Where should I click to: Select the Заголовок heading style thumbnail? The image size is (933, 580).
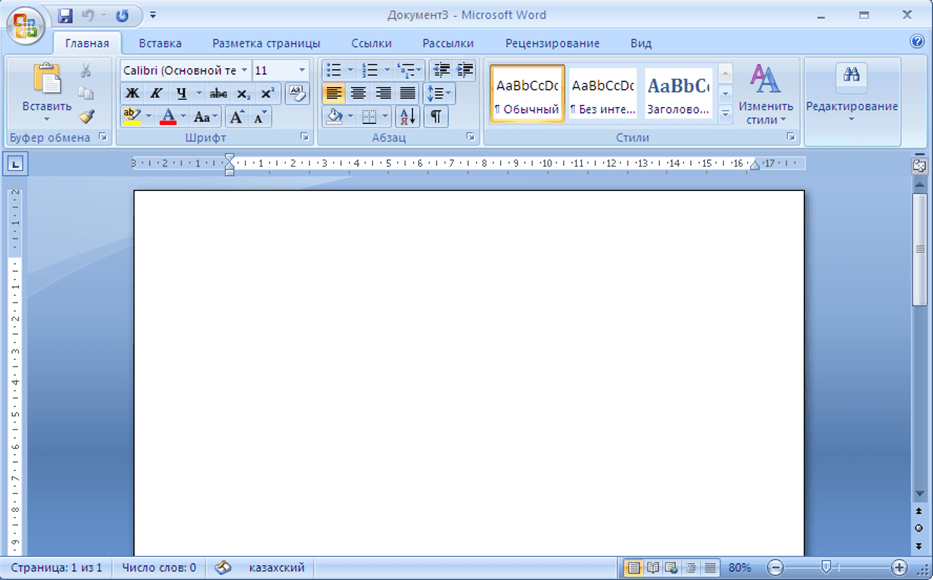point(678,94)
